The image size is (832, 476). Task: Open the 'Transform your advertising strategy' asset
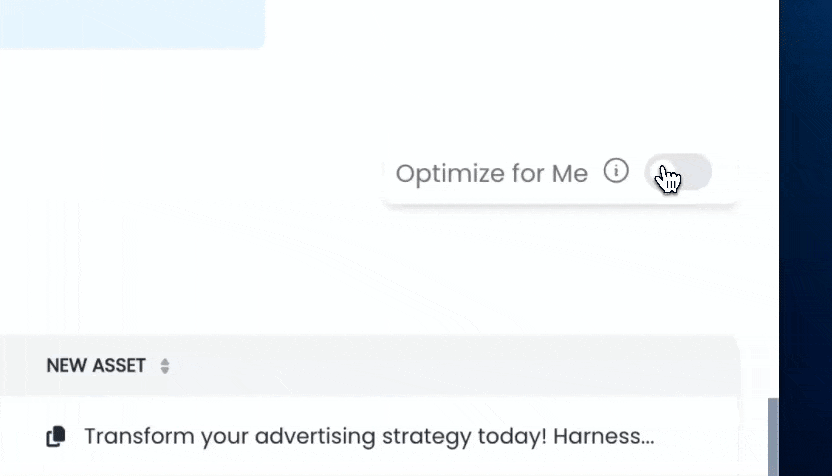point(368,436)
